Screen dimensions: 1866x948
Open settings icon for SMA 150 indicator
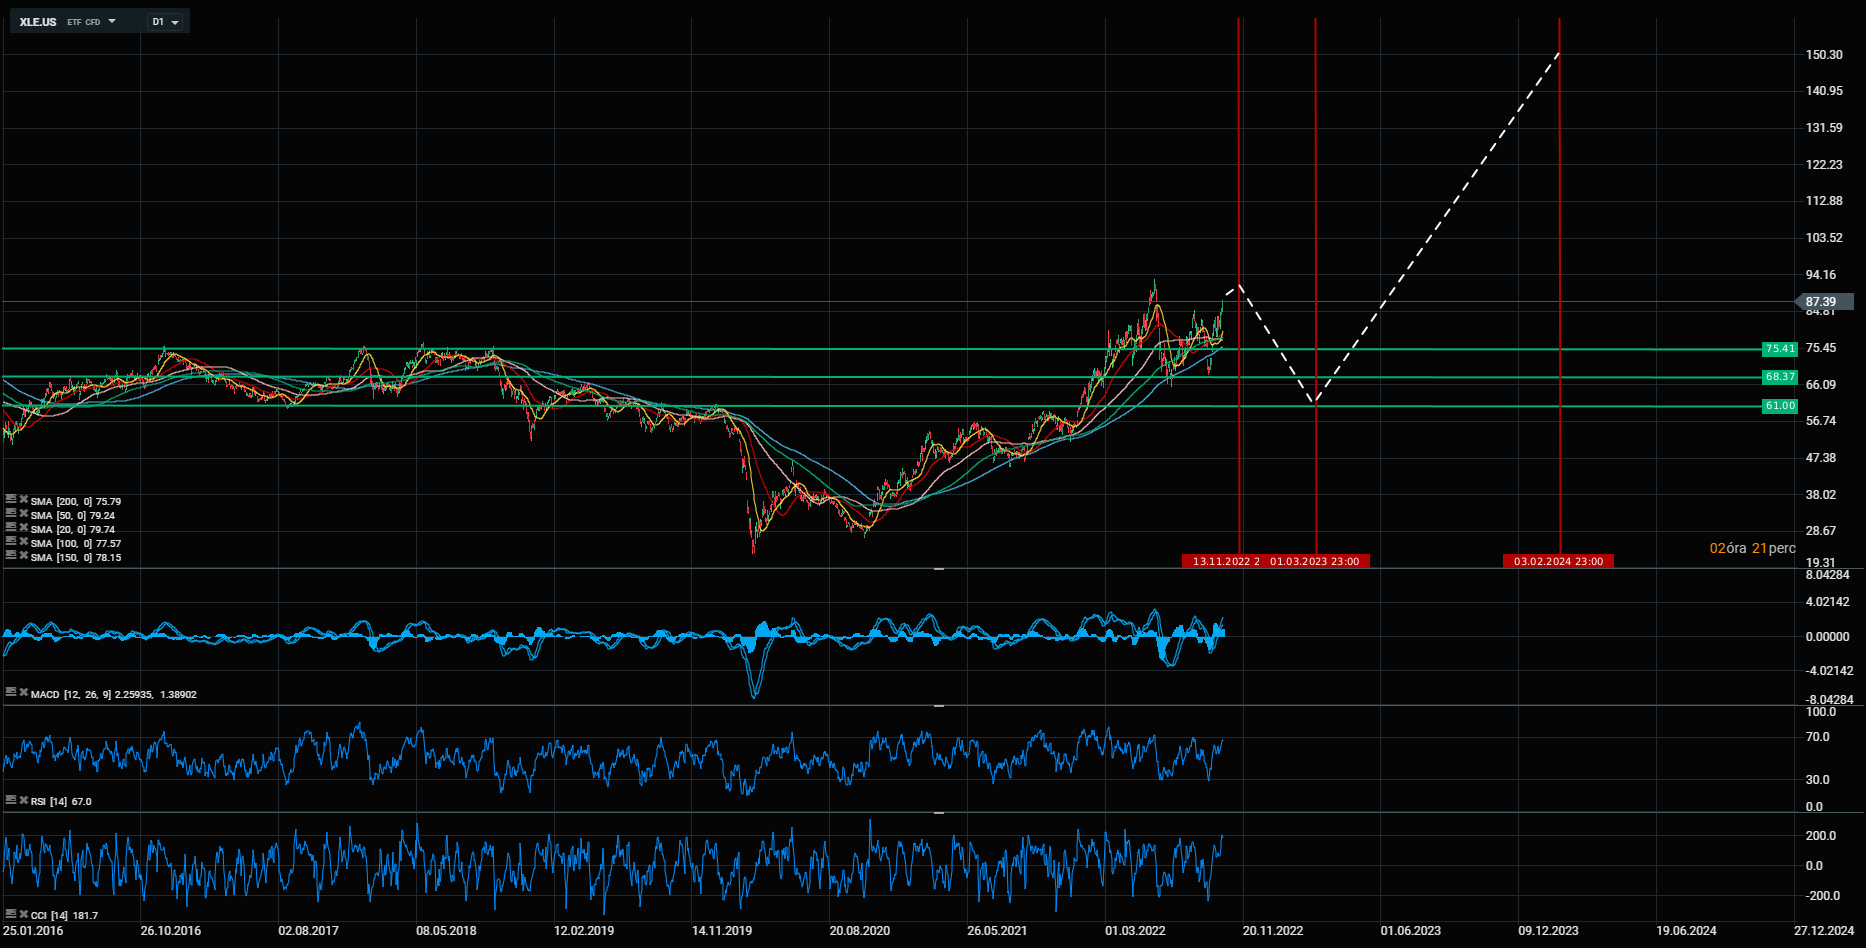pyautogui.click(x=11, y=555)
